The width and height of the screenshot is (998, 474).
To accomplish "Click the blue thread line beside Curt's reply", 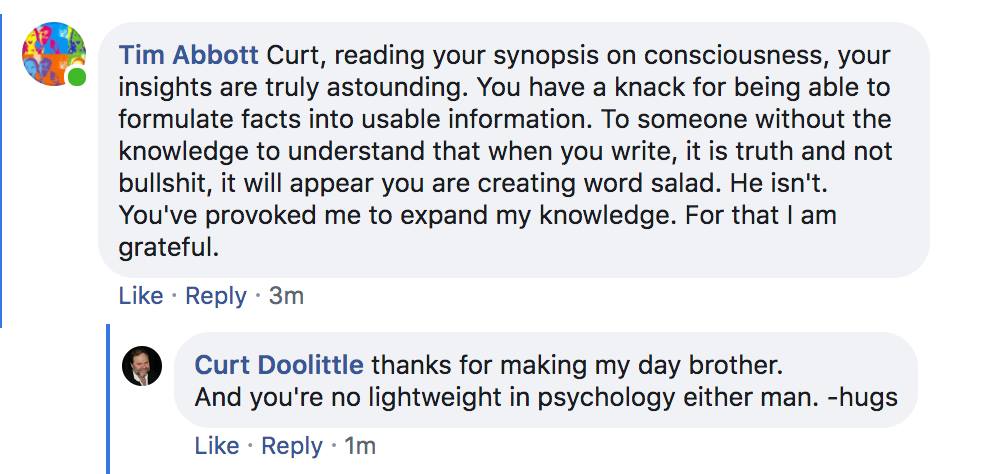I will (x=107, y=398).
